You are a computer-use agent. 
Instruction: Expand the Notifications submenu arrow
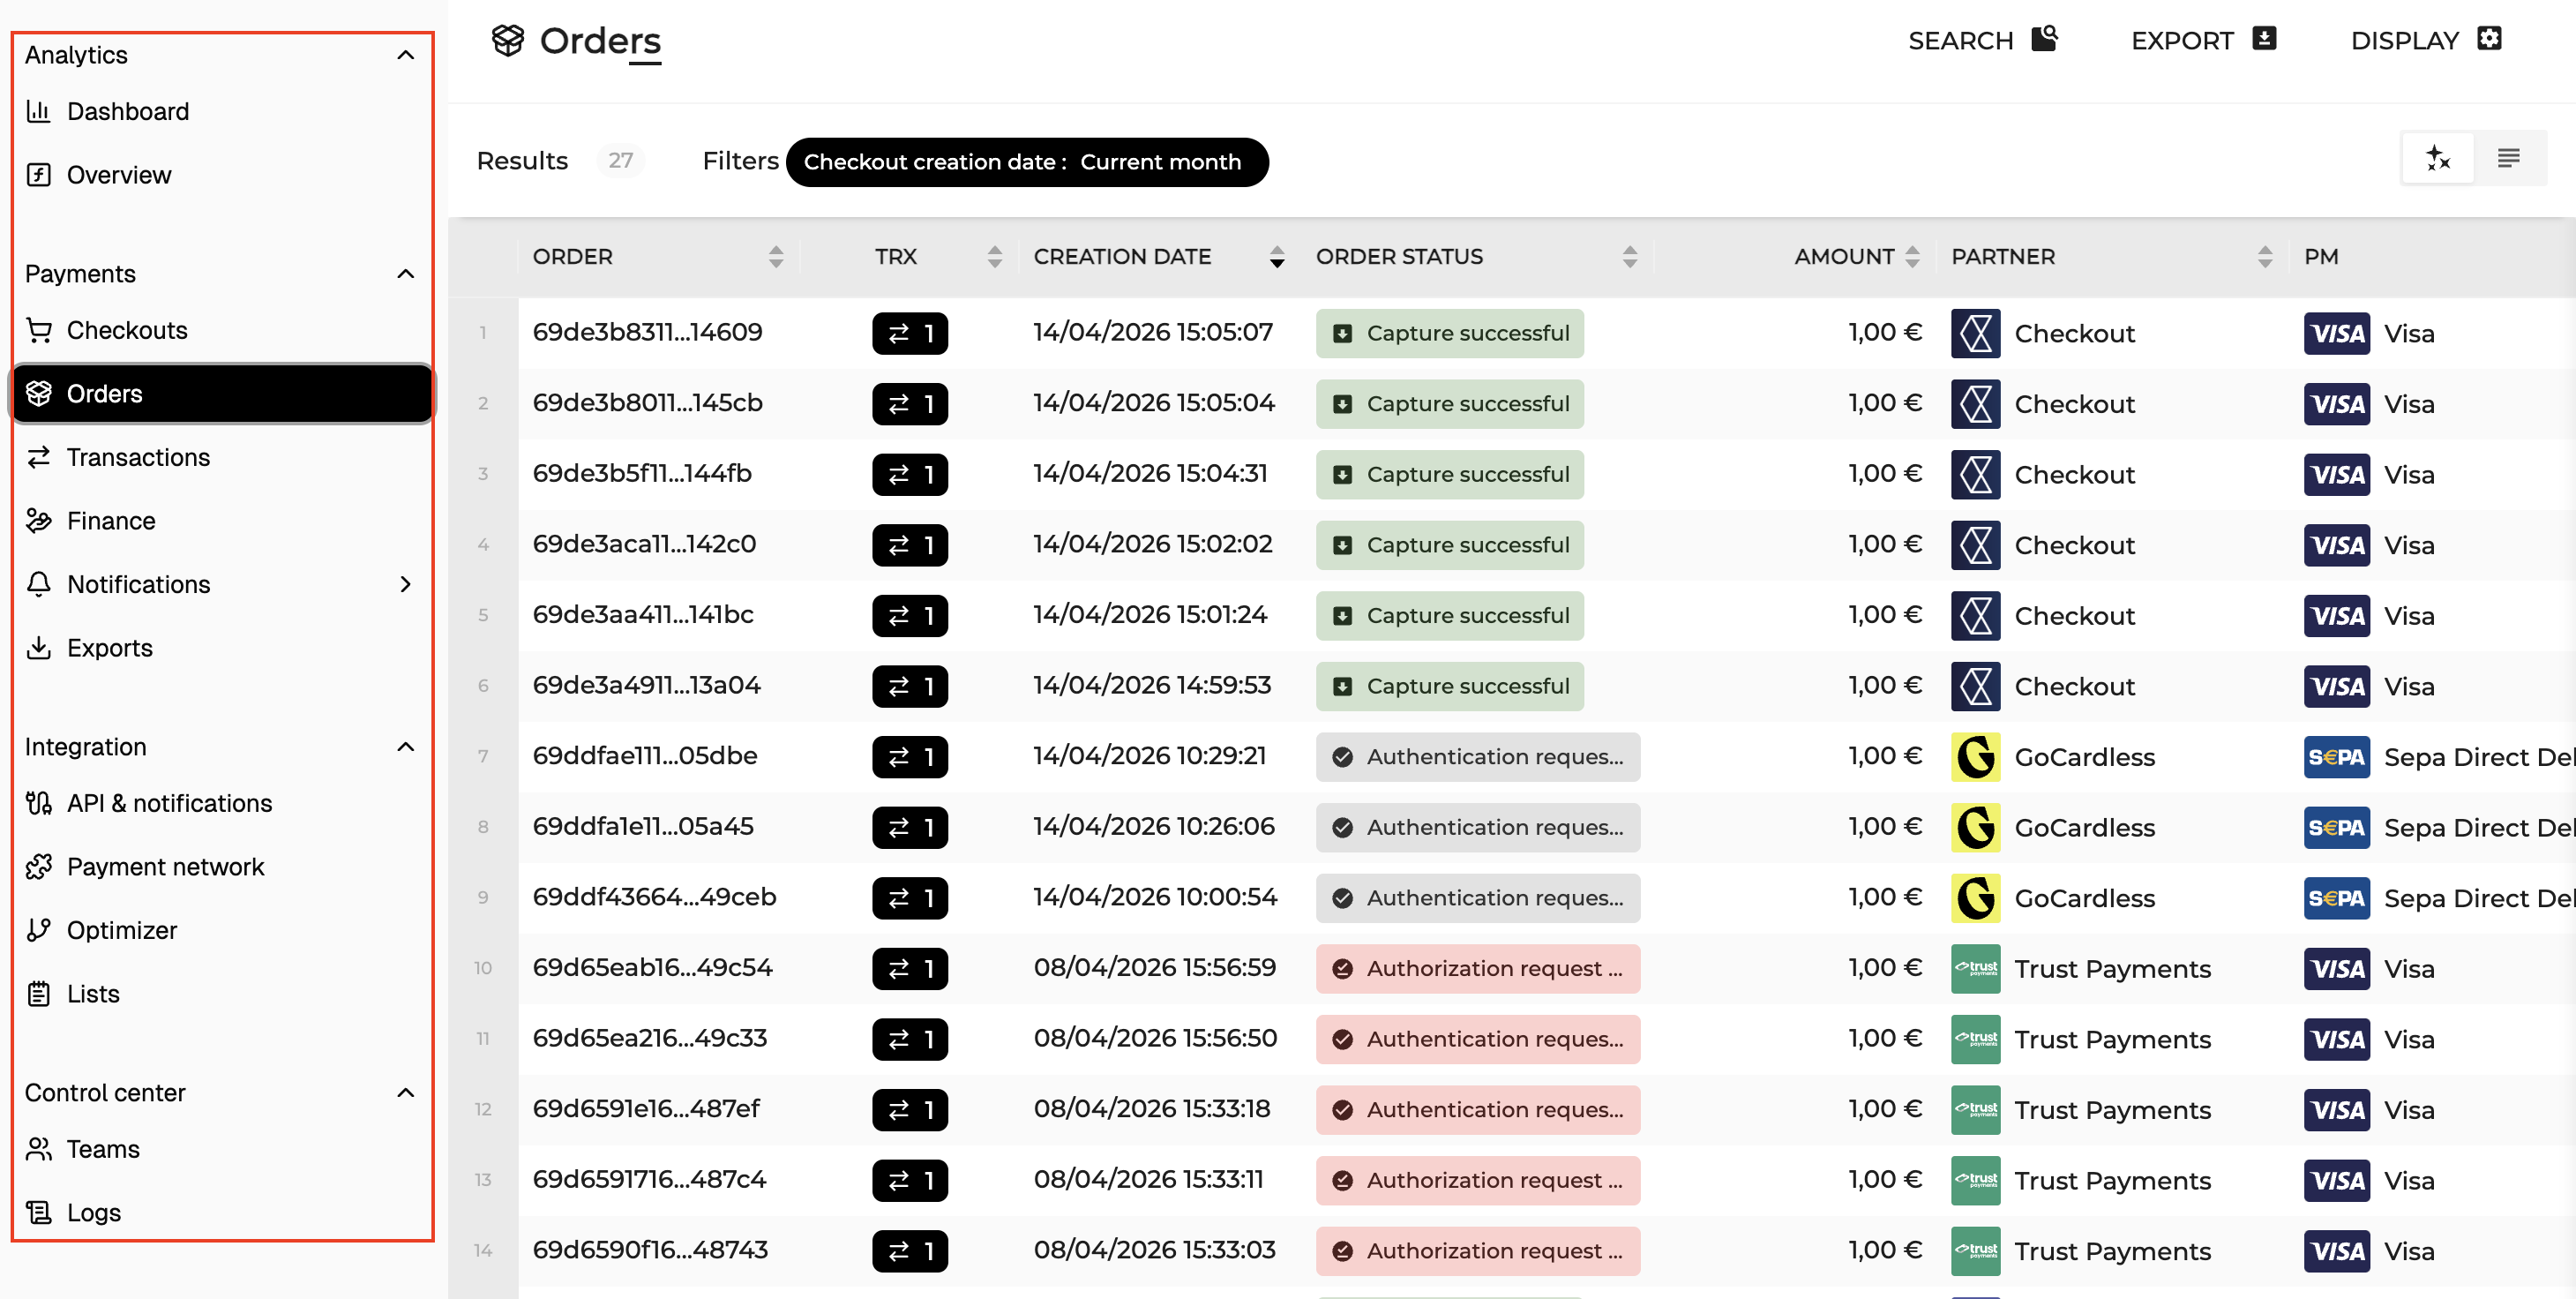click(x=405, y=584)
